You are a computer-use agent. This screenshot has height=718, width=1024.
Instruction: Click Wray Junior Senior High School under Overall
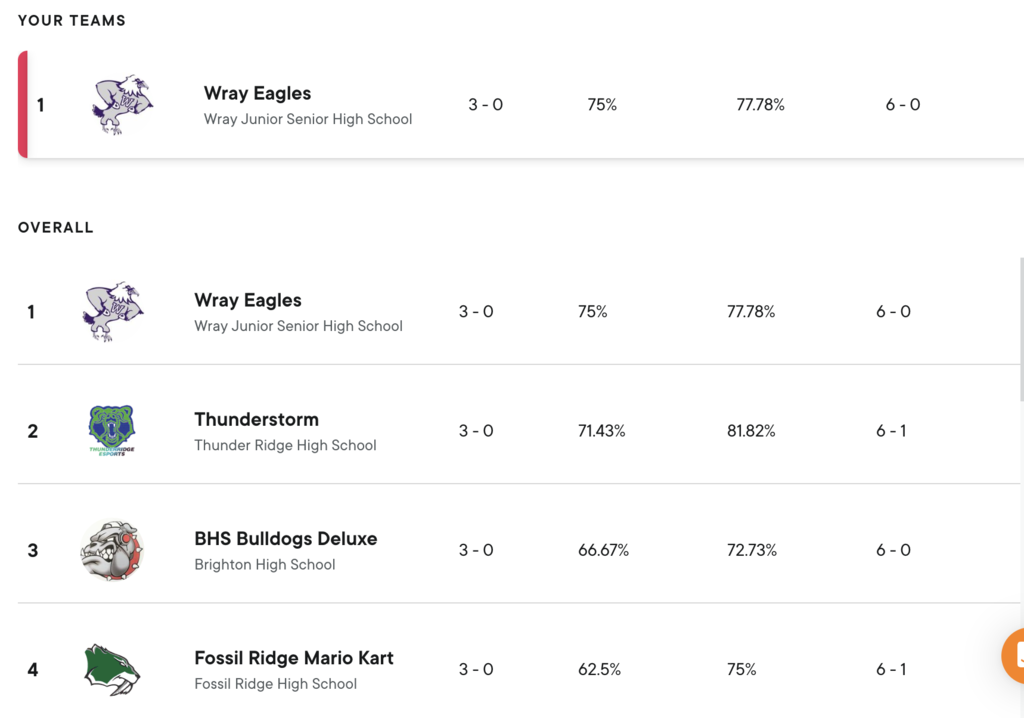click(x=298, y=326)
